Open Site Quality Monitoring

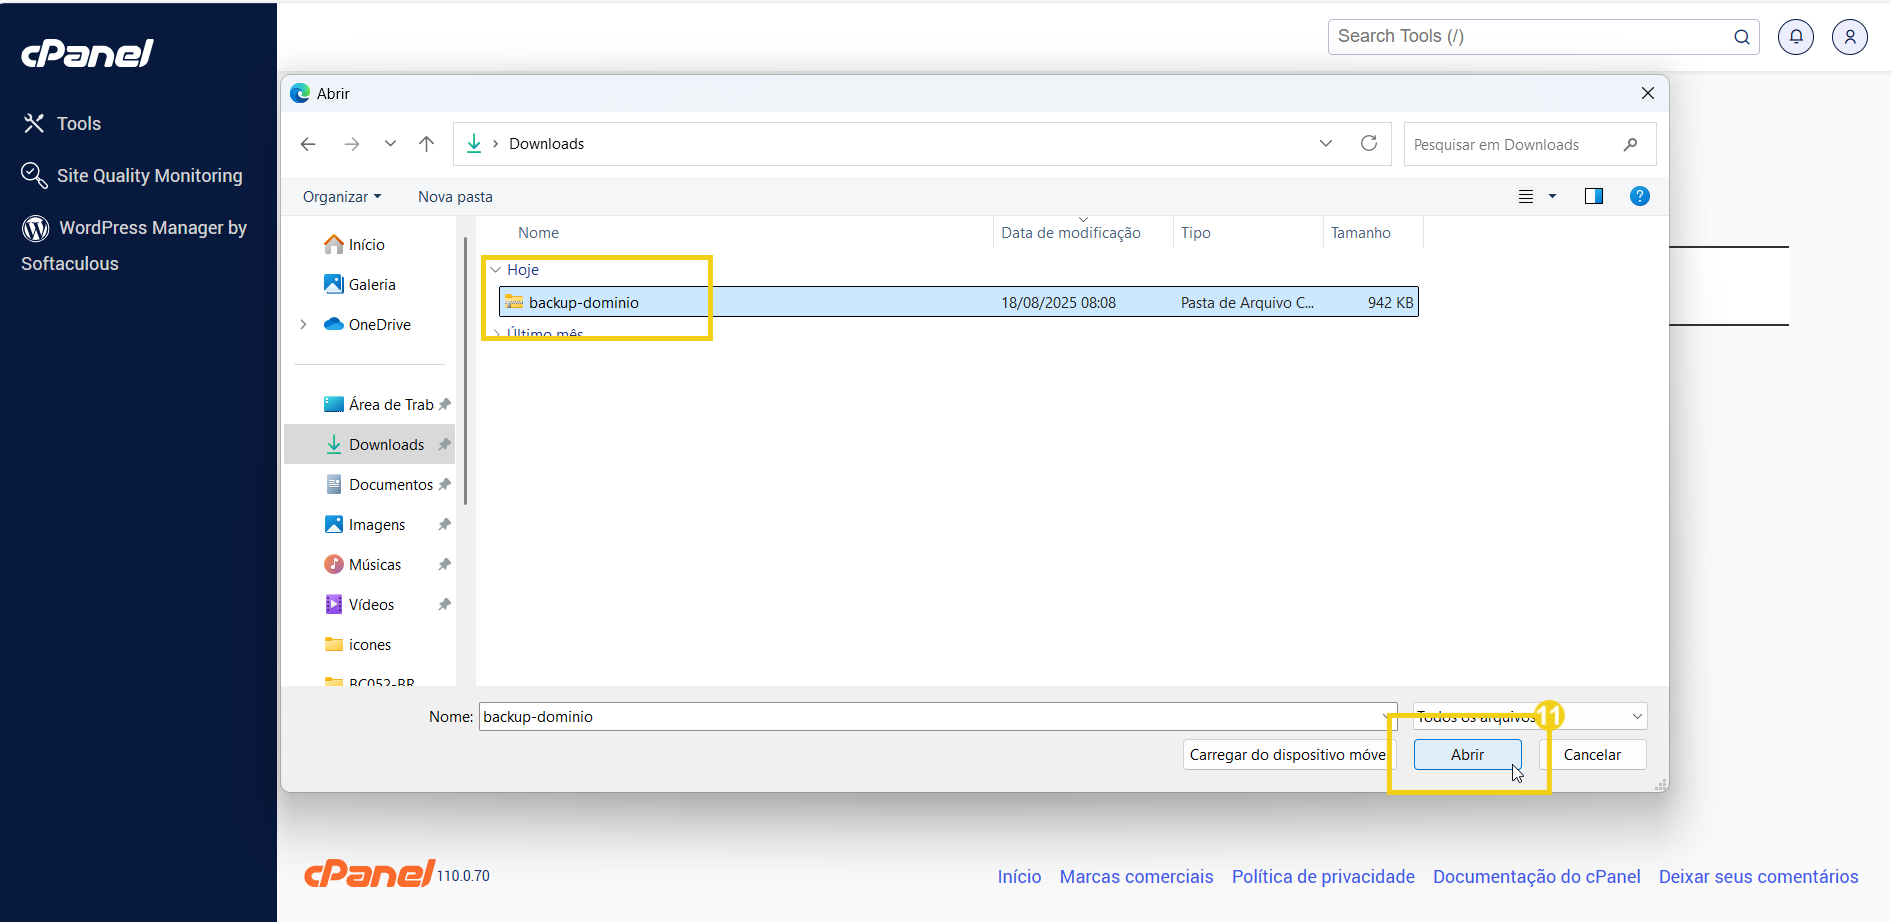pos(132,175)
